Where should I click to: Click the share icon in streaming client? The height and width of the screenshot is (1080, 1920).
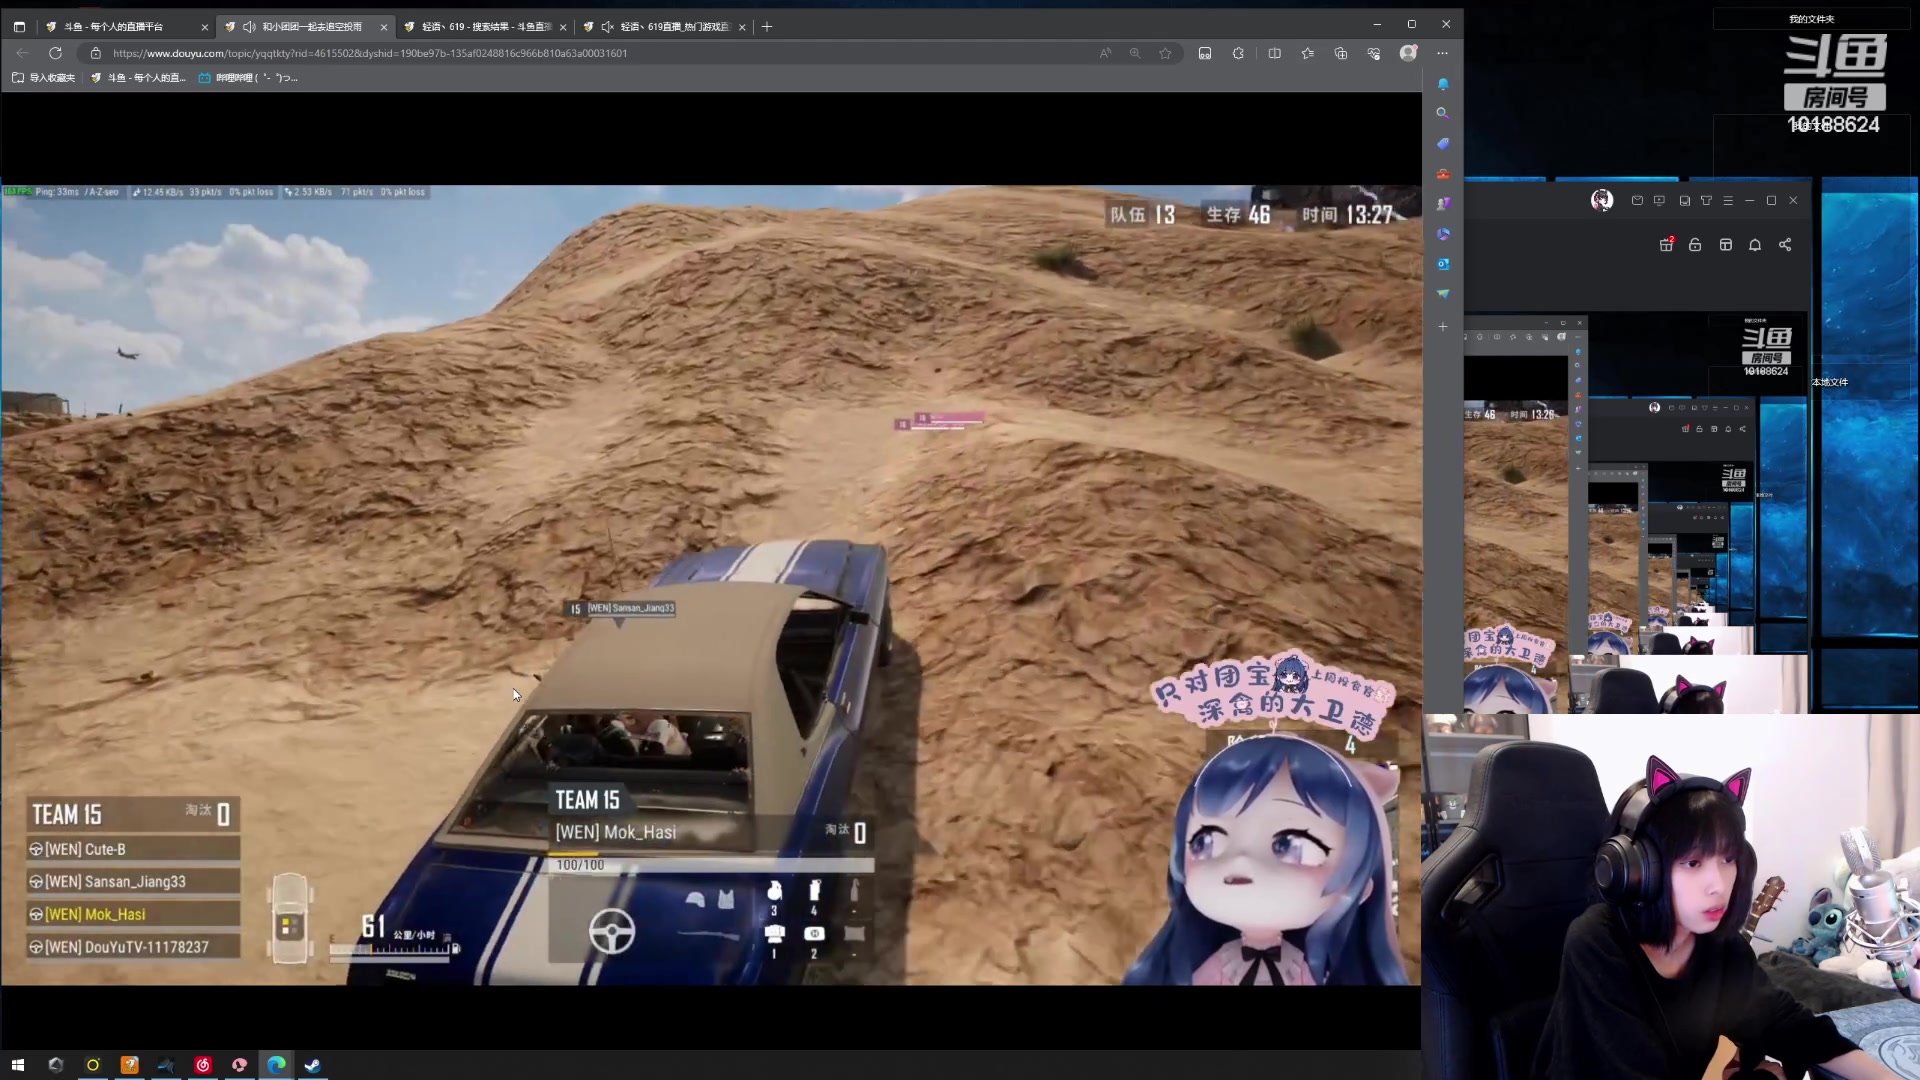pos(1785,245)
